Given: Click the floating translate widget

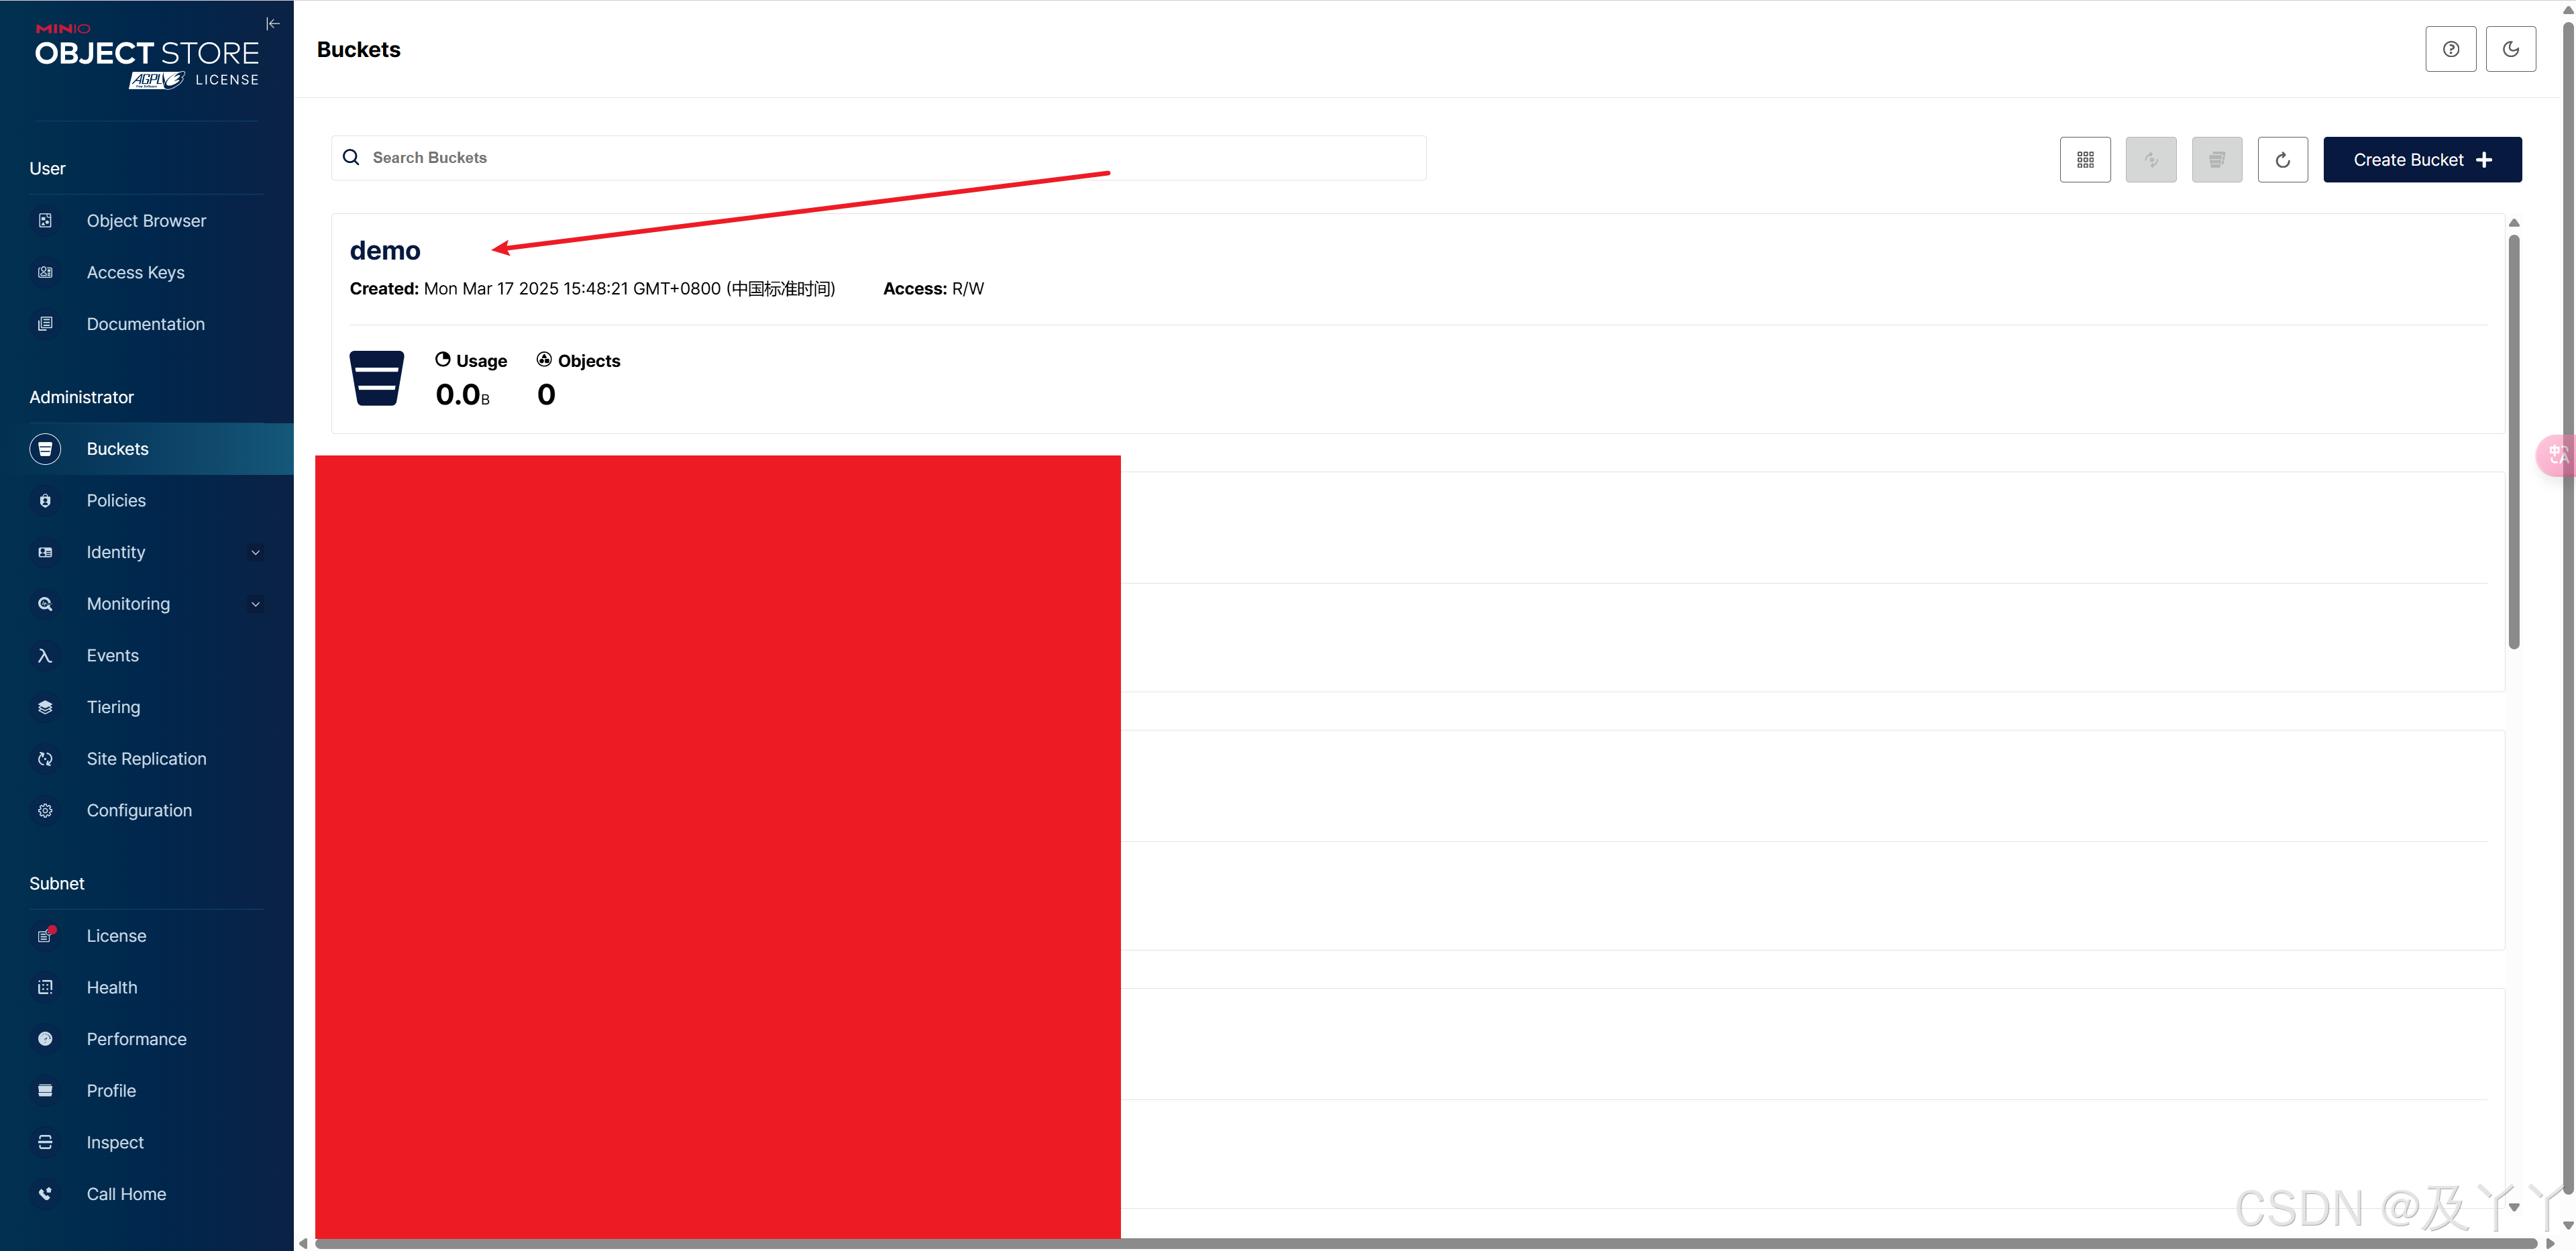Looking at the screenshot, I should (2558, 456).
